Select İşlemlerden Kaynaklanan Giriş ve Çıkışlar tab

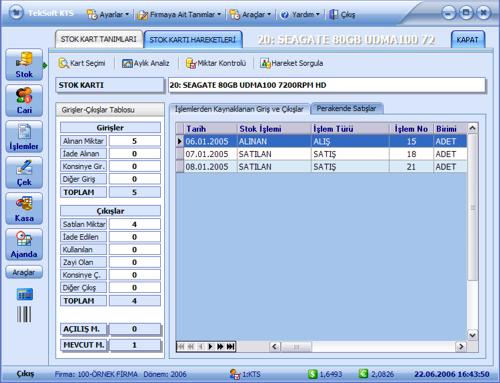[x=239, y=109]
